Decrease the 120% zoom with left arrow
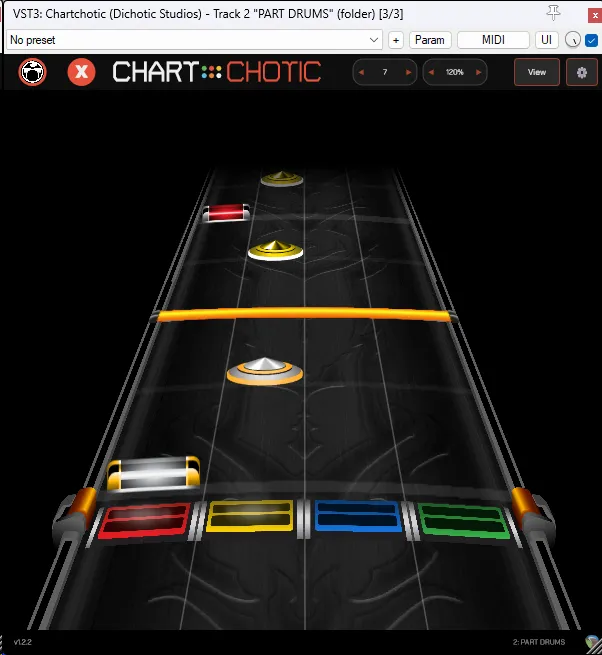 click(x=432, y=72)
